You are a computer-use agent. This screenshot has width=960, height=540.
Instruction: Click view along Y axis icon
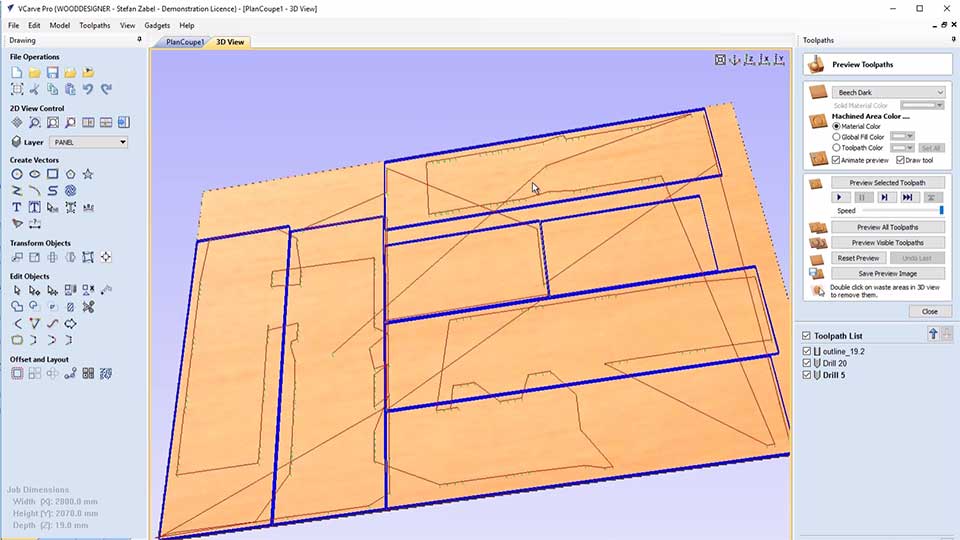779,59
